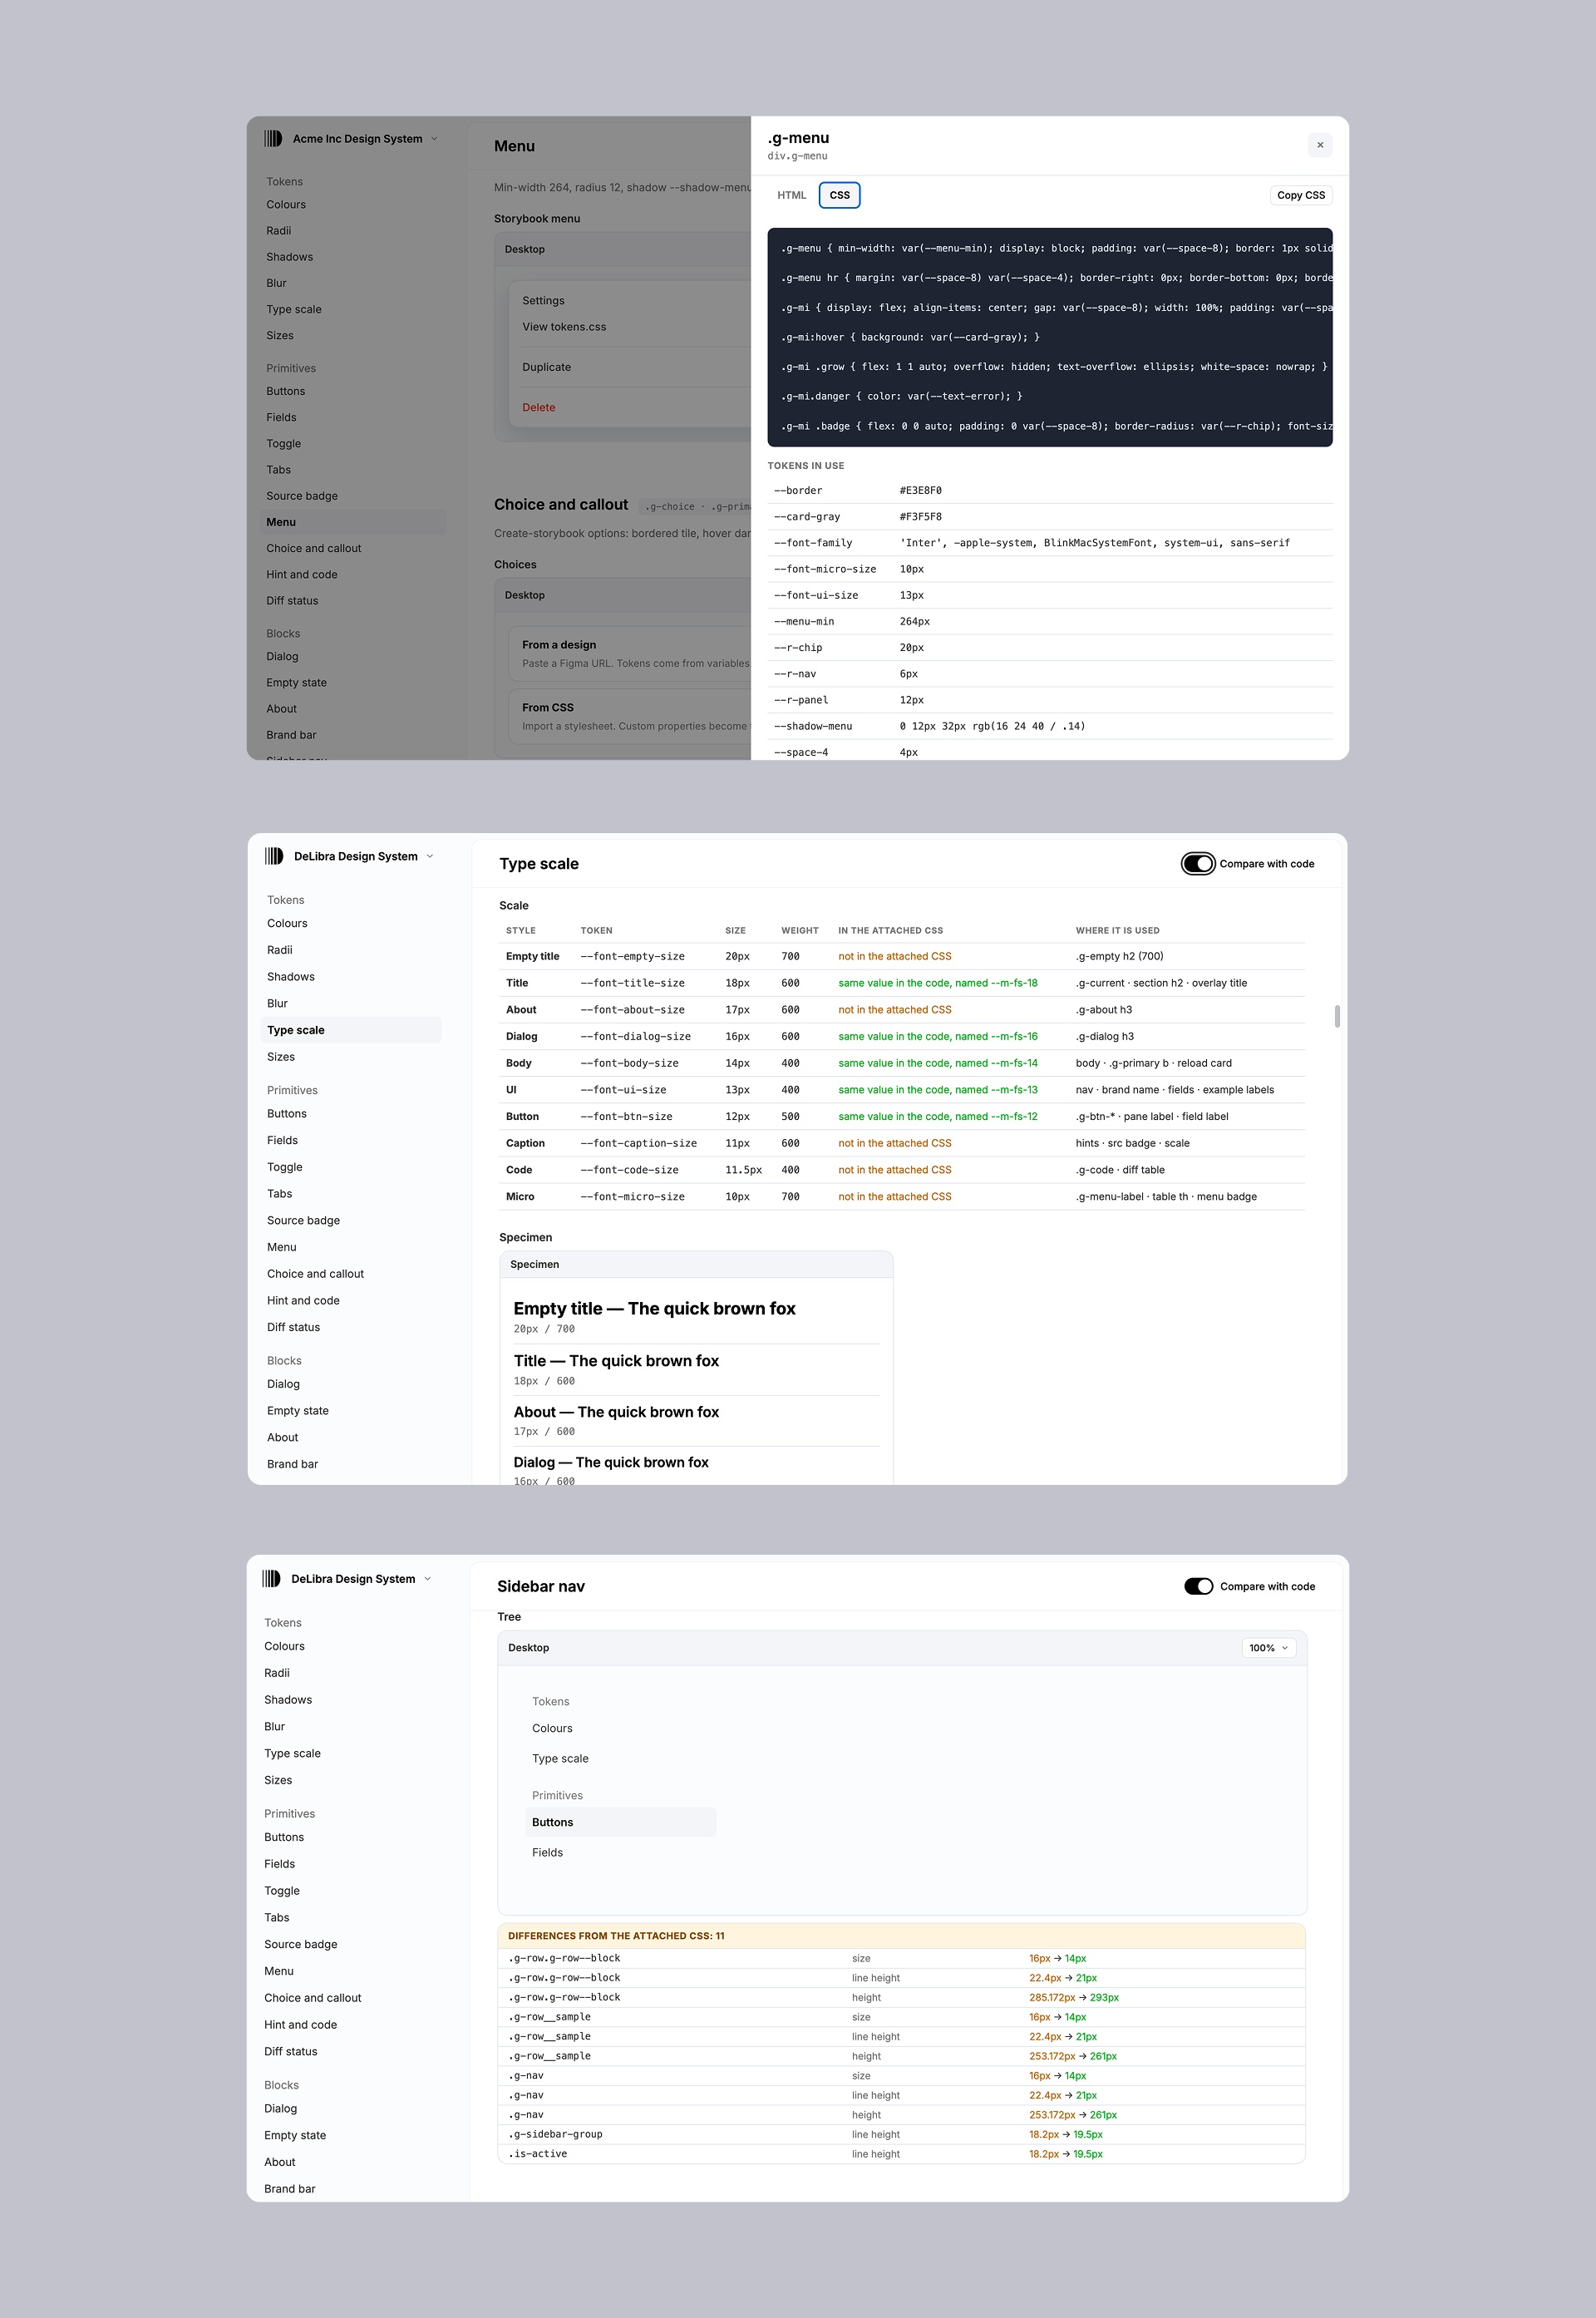Click the Copy CSS button

(1300, 195)
